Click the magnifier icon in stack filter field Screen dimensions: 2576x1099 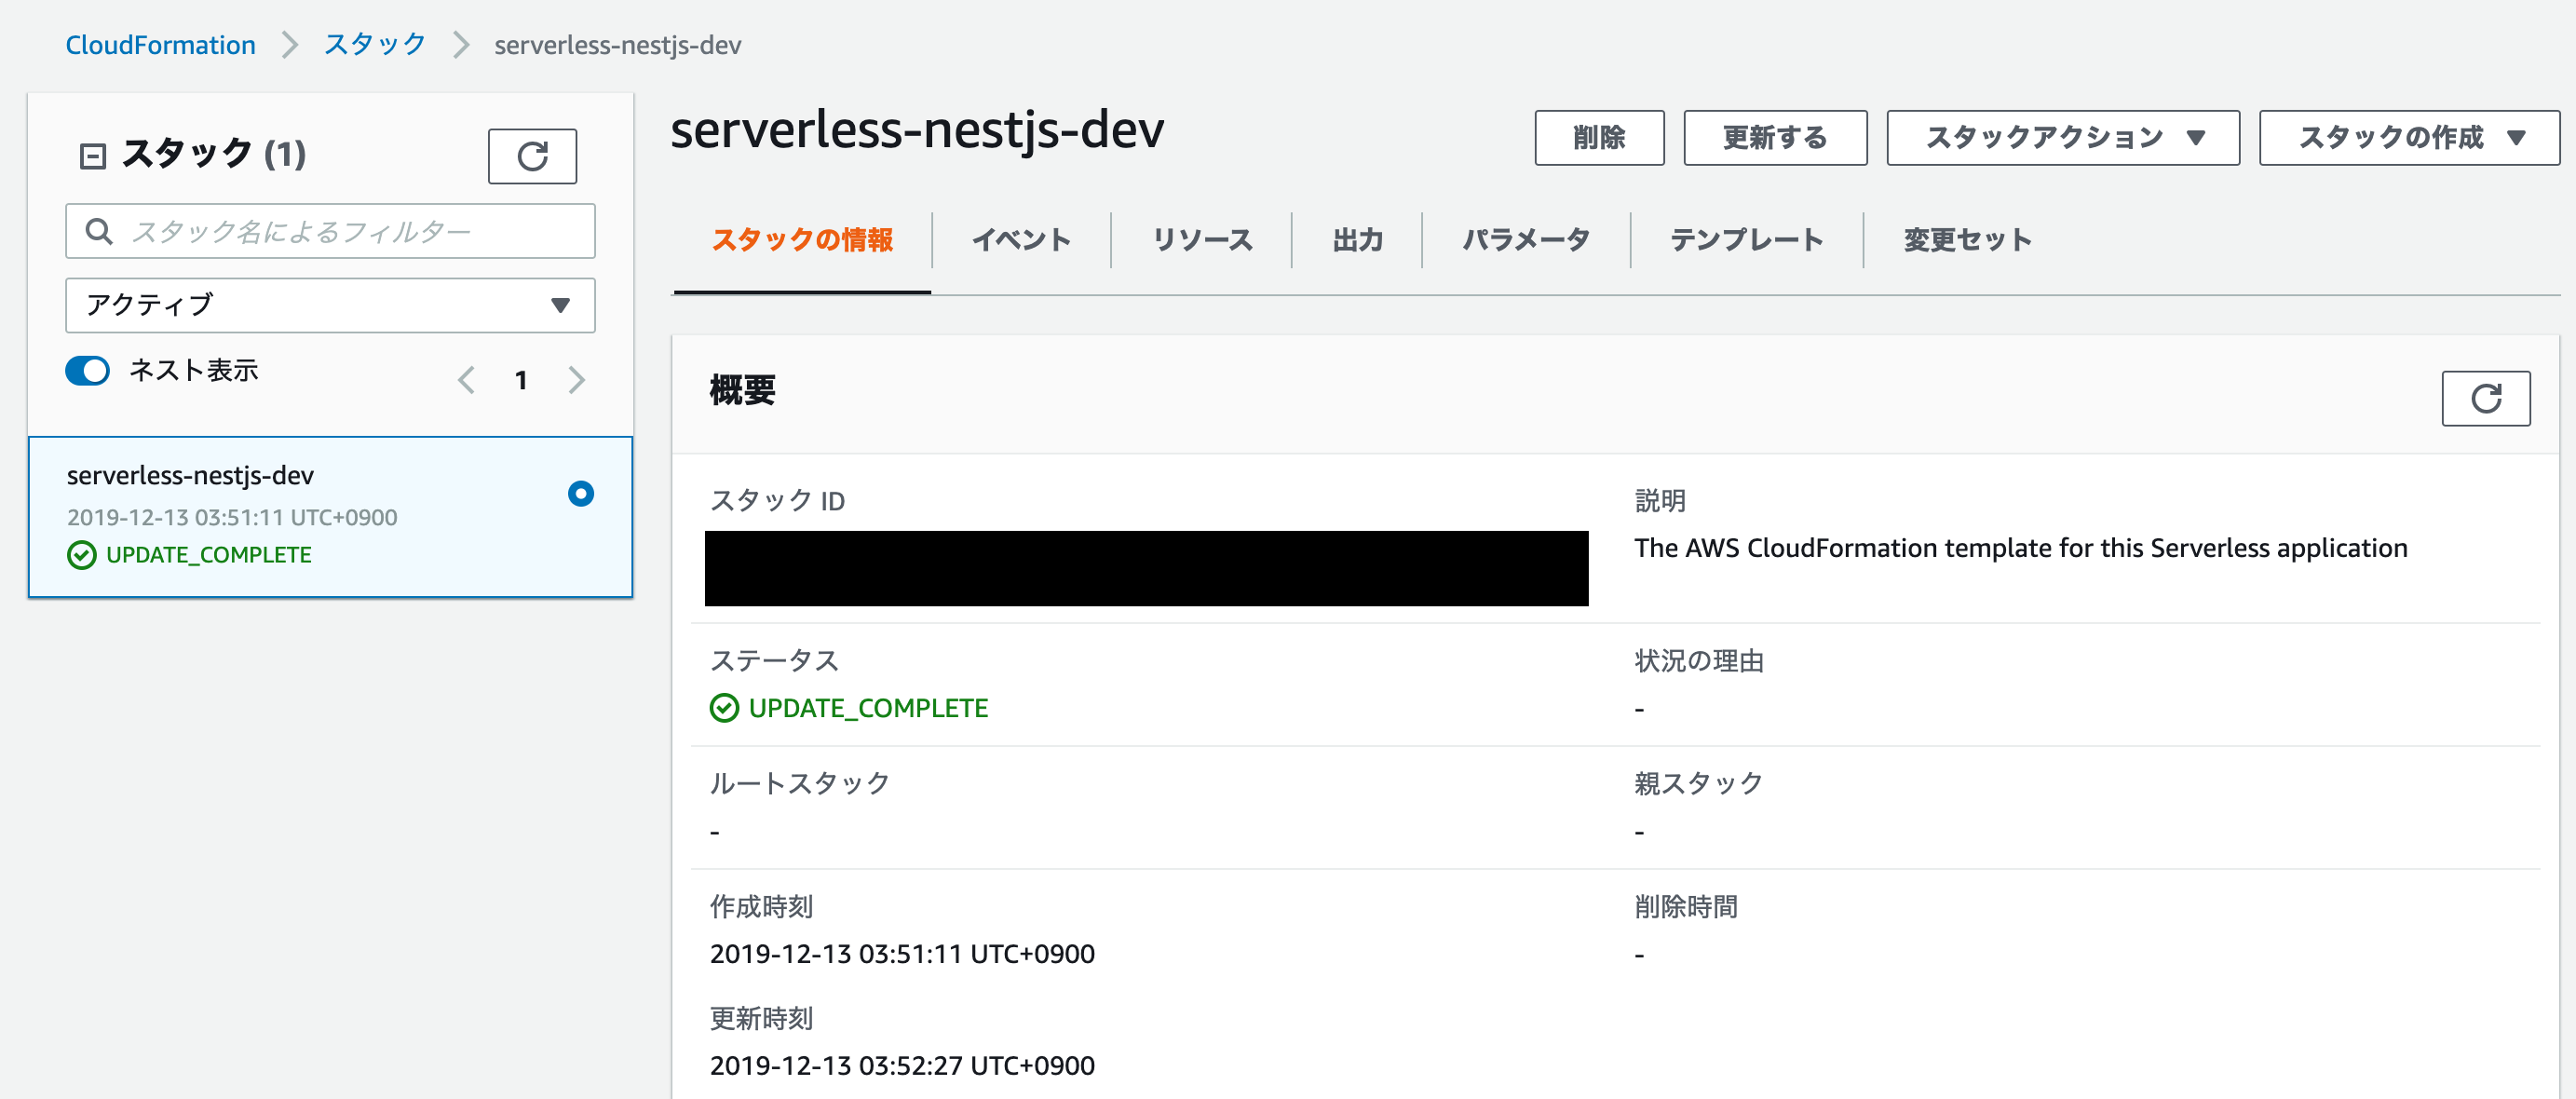pyautogui.click(x=99, y=231)
